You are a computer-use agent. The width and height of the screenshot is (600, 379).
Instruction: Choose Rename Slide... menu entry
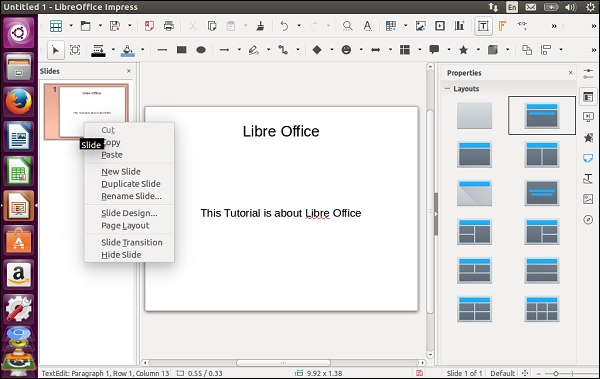pos(129,196)
